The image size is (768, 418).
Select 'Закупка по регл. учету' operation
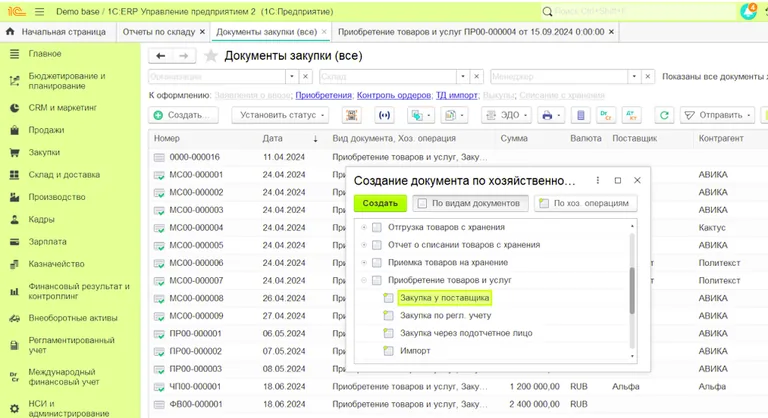[x=451, y=315]
